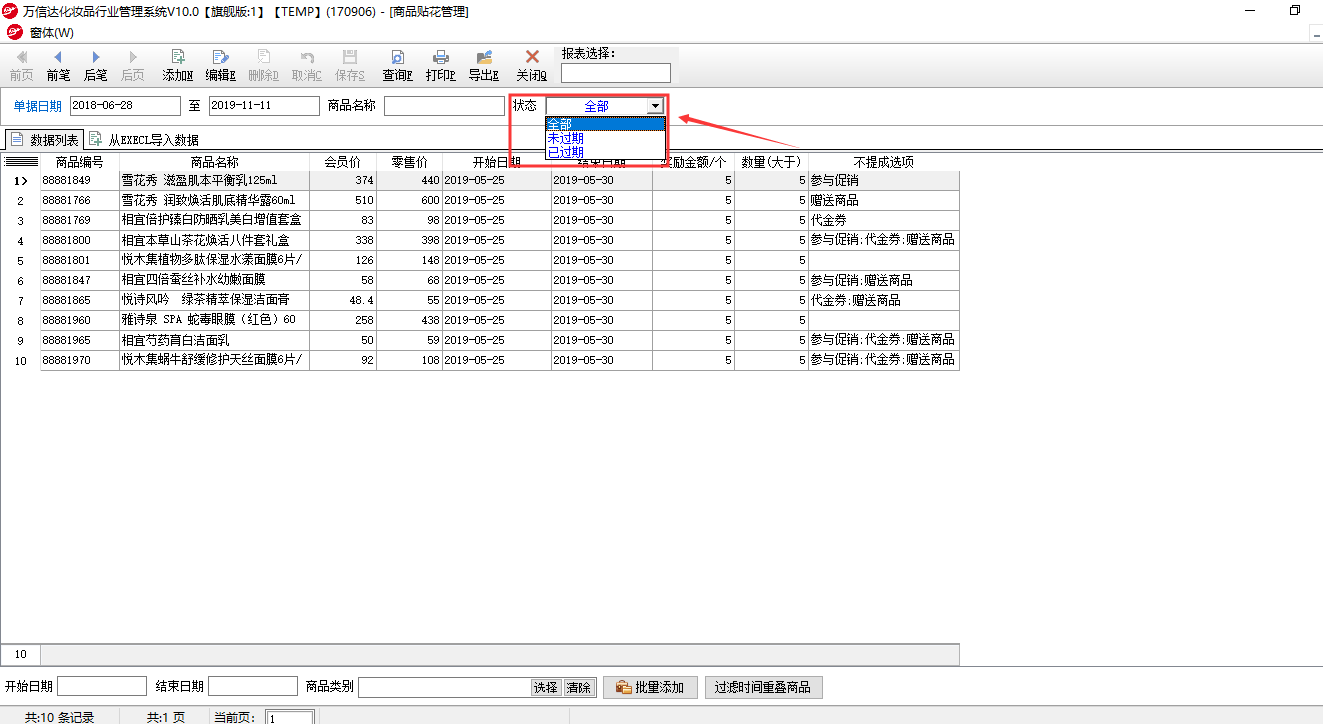Click the member price 48.4 cell
The width and height of the screenshot is (1323, 724).
point(343,301)
